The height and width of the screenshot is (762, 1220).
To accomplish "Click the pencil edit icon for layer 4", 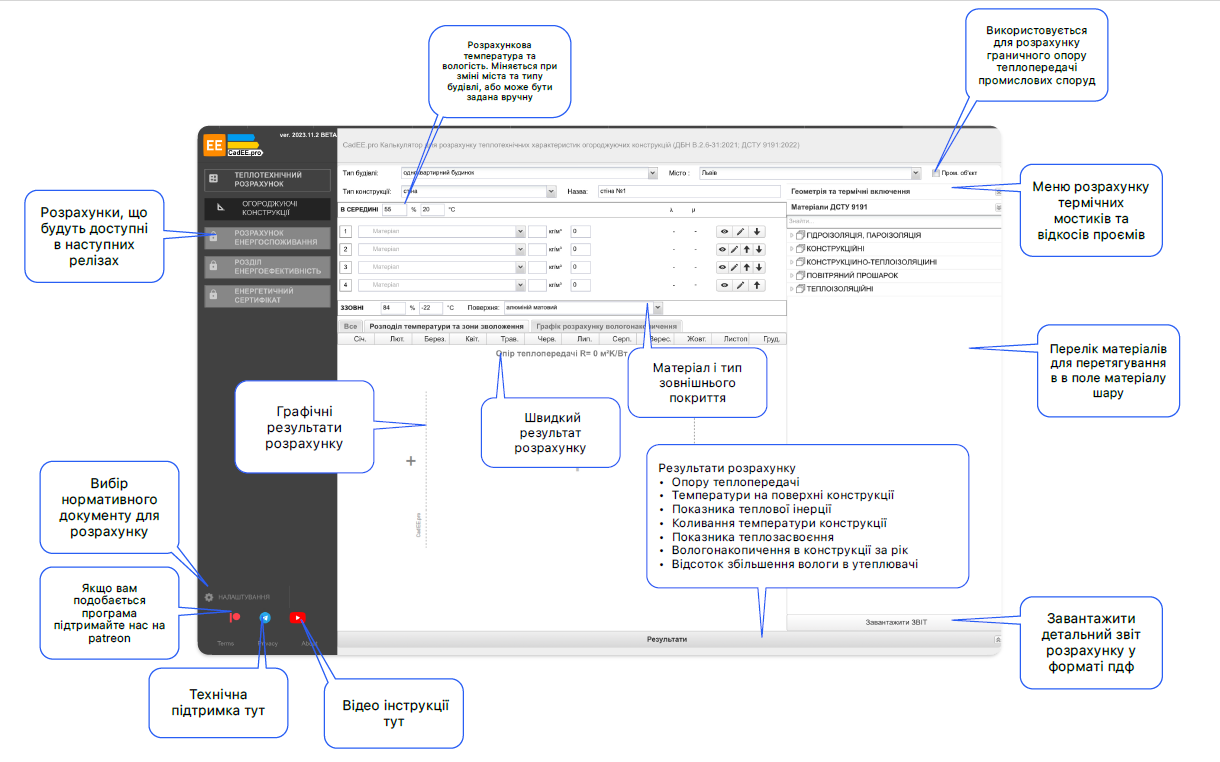I will (741, 285).
